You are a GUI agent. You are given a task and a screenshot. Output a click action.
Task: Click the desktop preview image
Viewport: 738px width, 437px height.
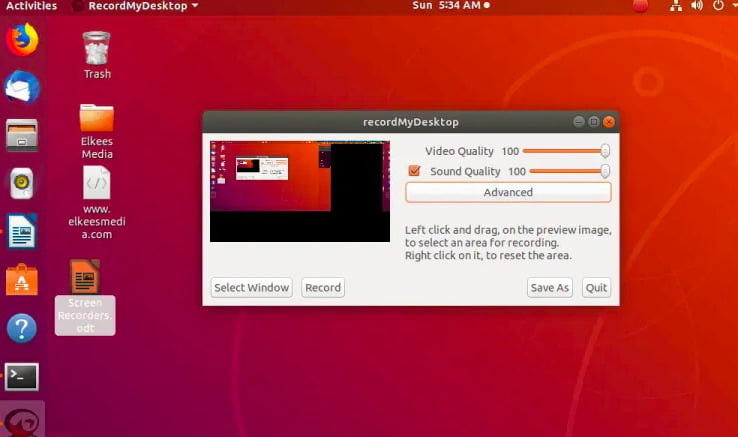[300, 191]
